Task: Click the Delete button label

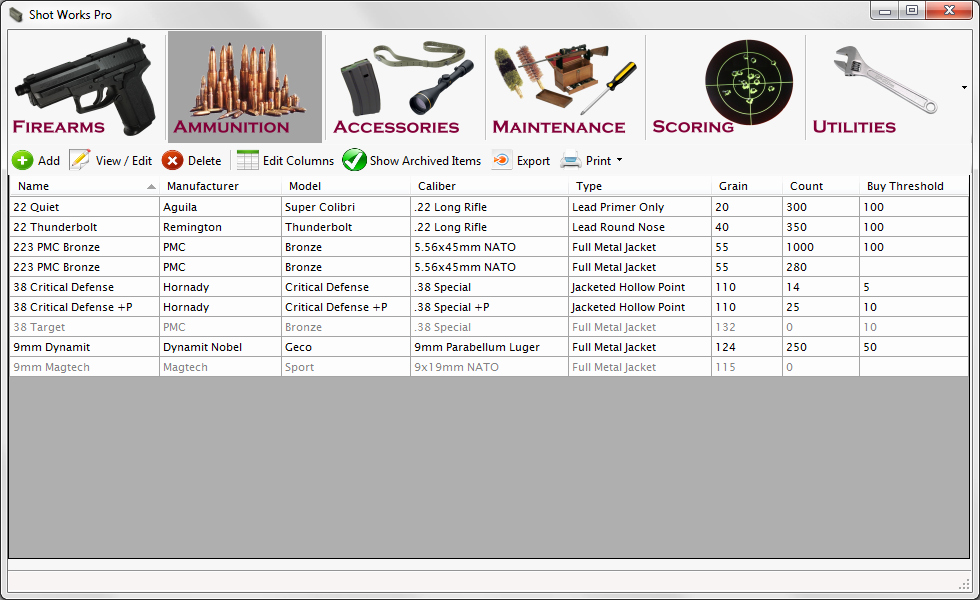Action: [x=204, y=161]
